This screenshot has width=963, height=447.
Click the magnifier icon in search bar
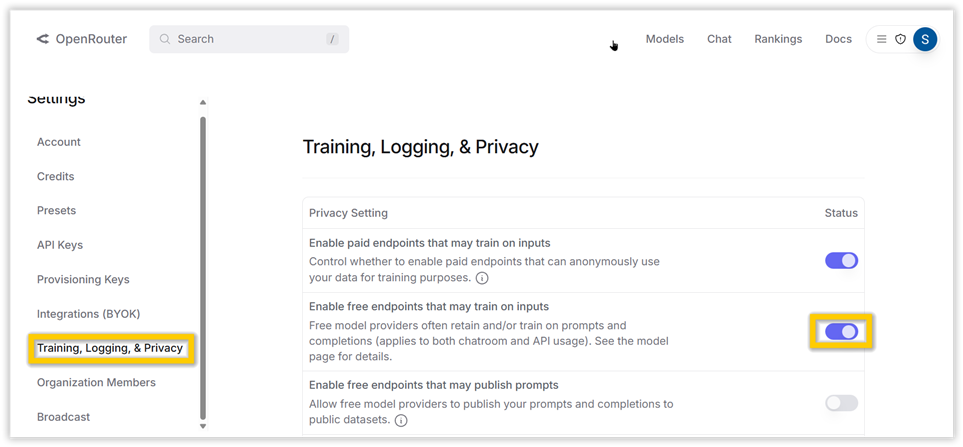165,39
